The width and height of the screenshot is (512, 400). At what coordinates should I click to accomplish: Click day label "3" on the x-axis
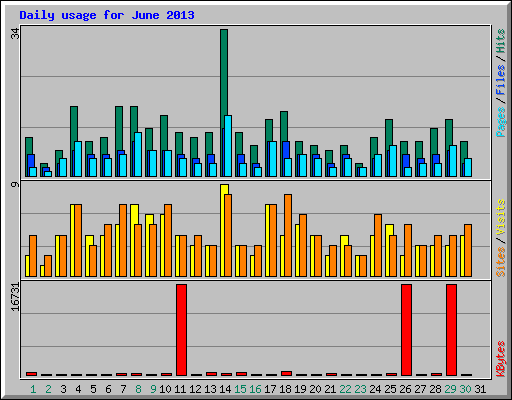click(63, 389)
